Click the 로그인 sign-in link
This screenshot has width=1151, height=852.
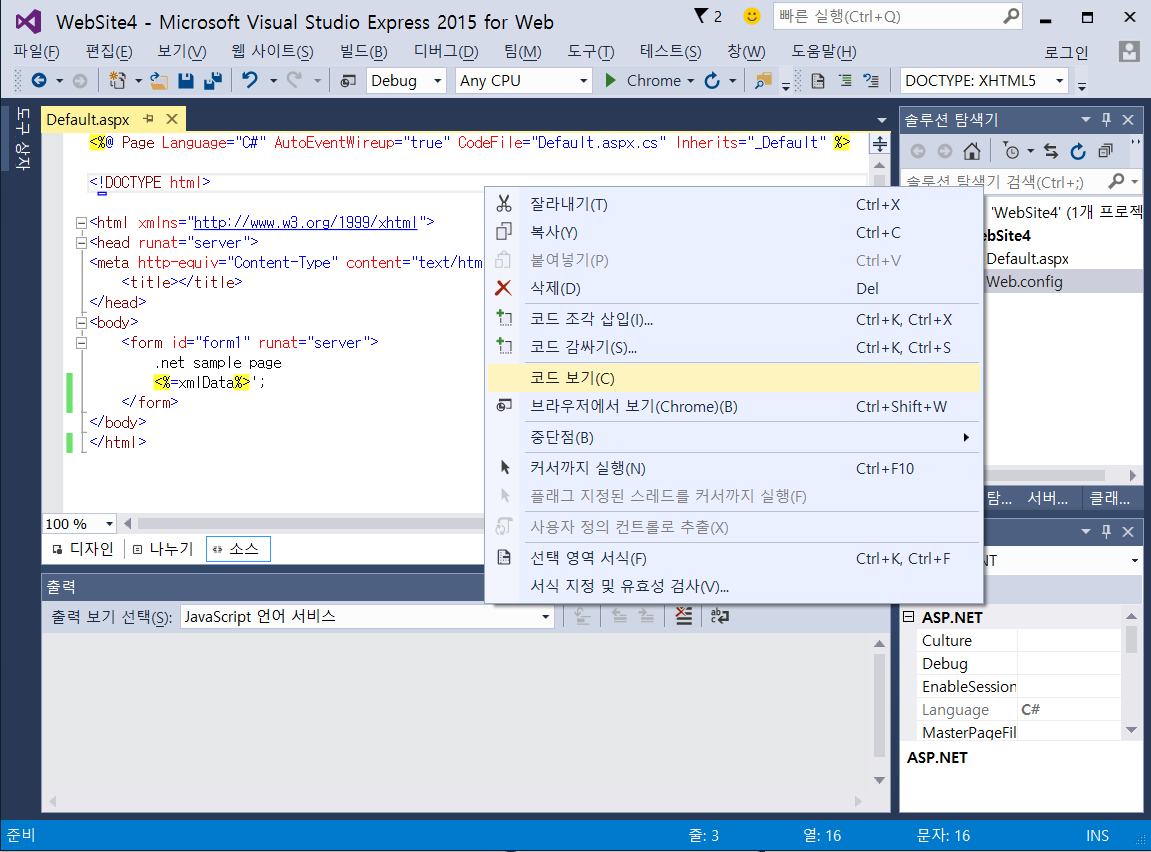click(1066, 52)
